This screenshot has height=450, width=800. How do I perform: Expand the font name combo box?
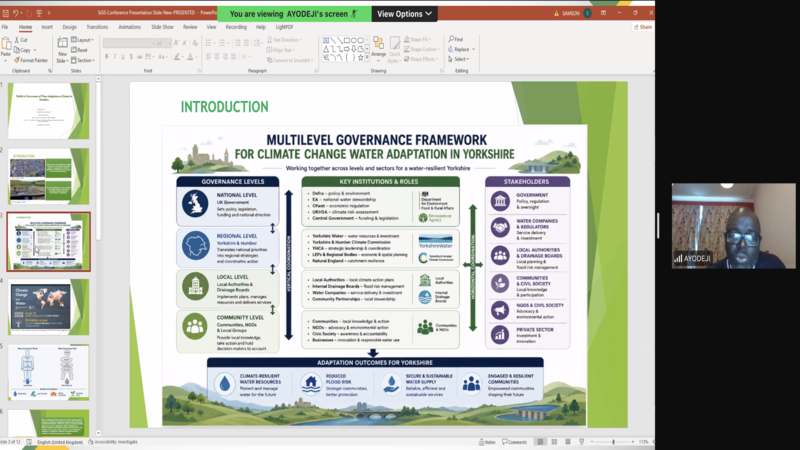click(151, 43)
